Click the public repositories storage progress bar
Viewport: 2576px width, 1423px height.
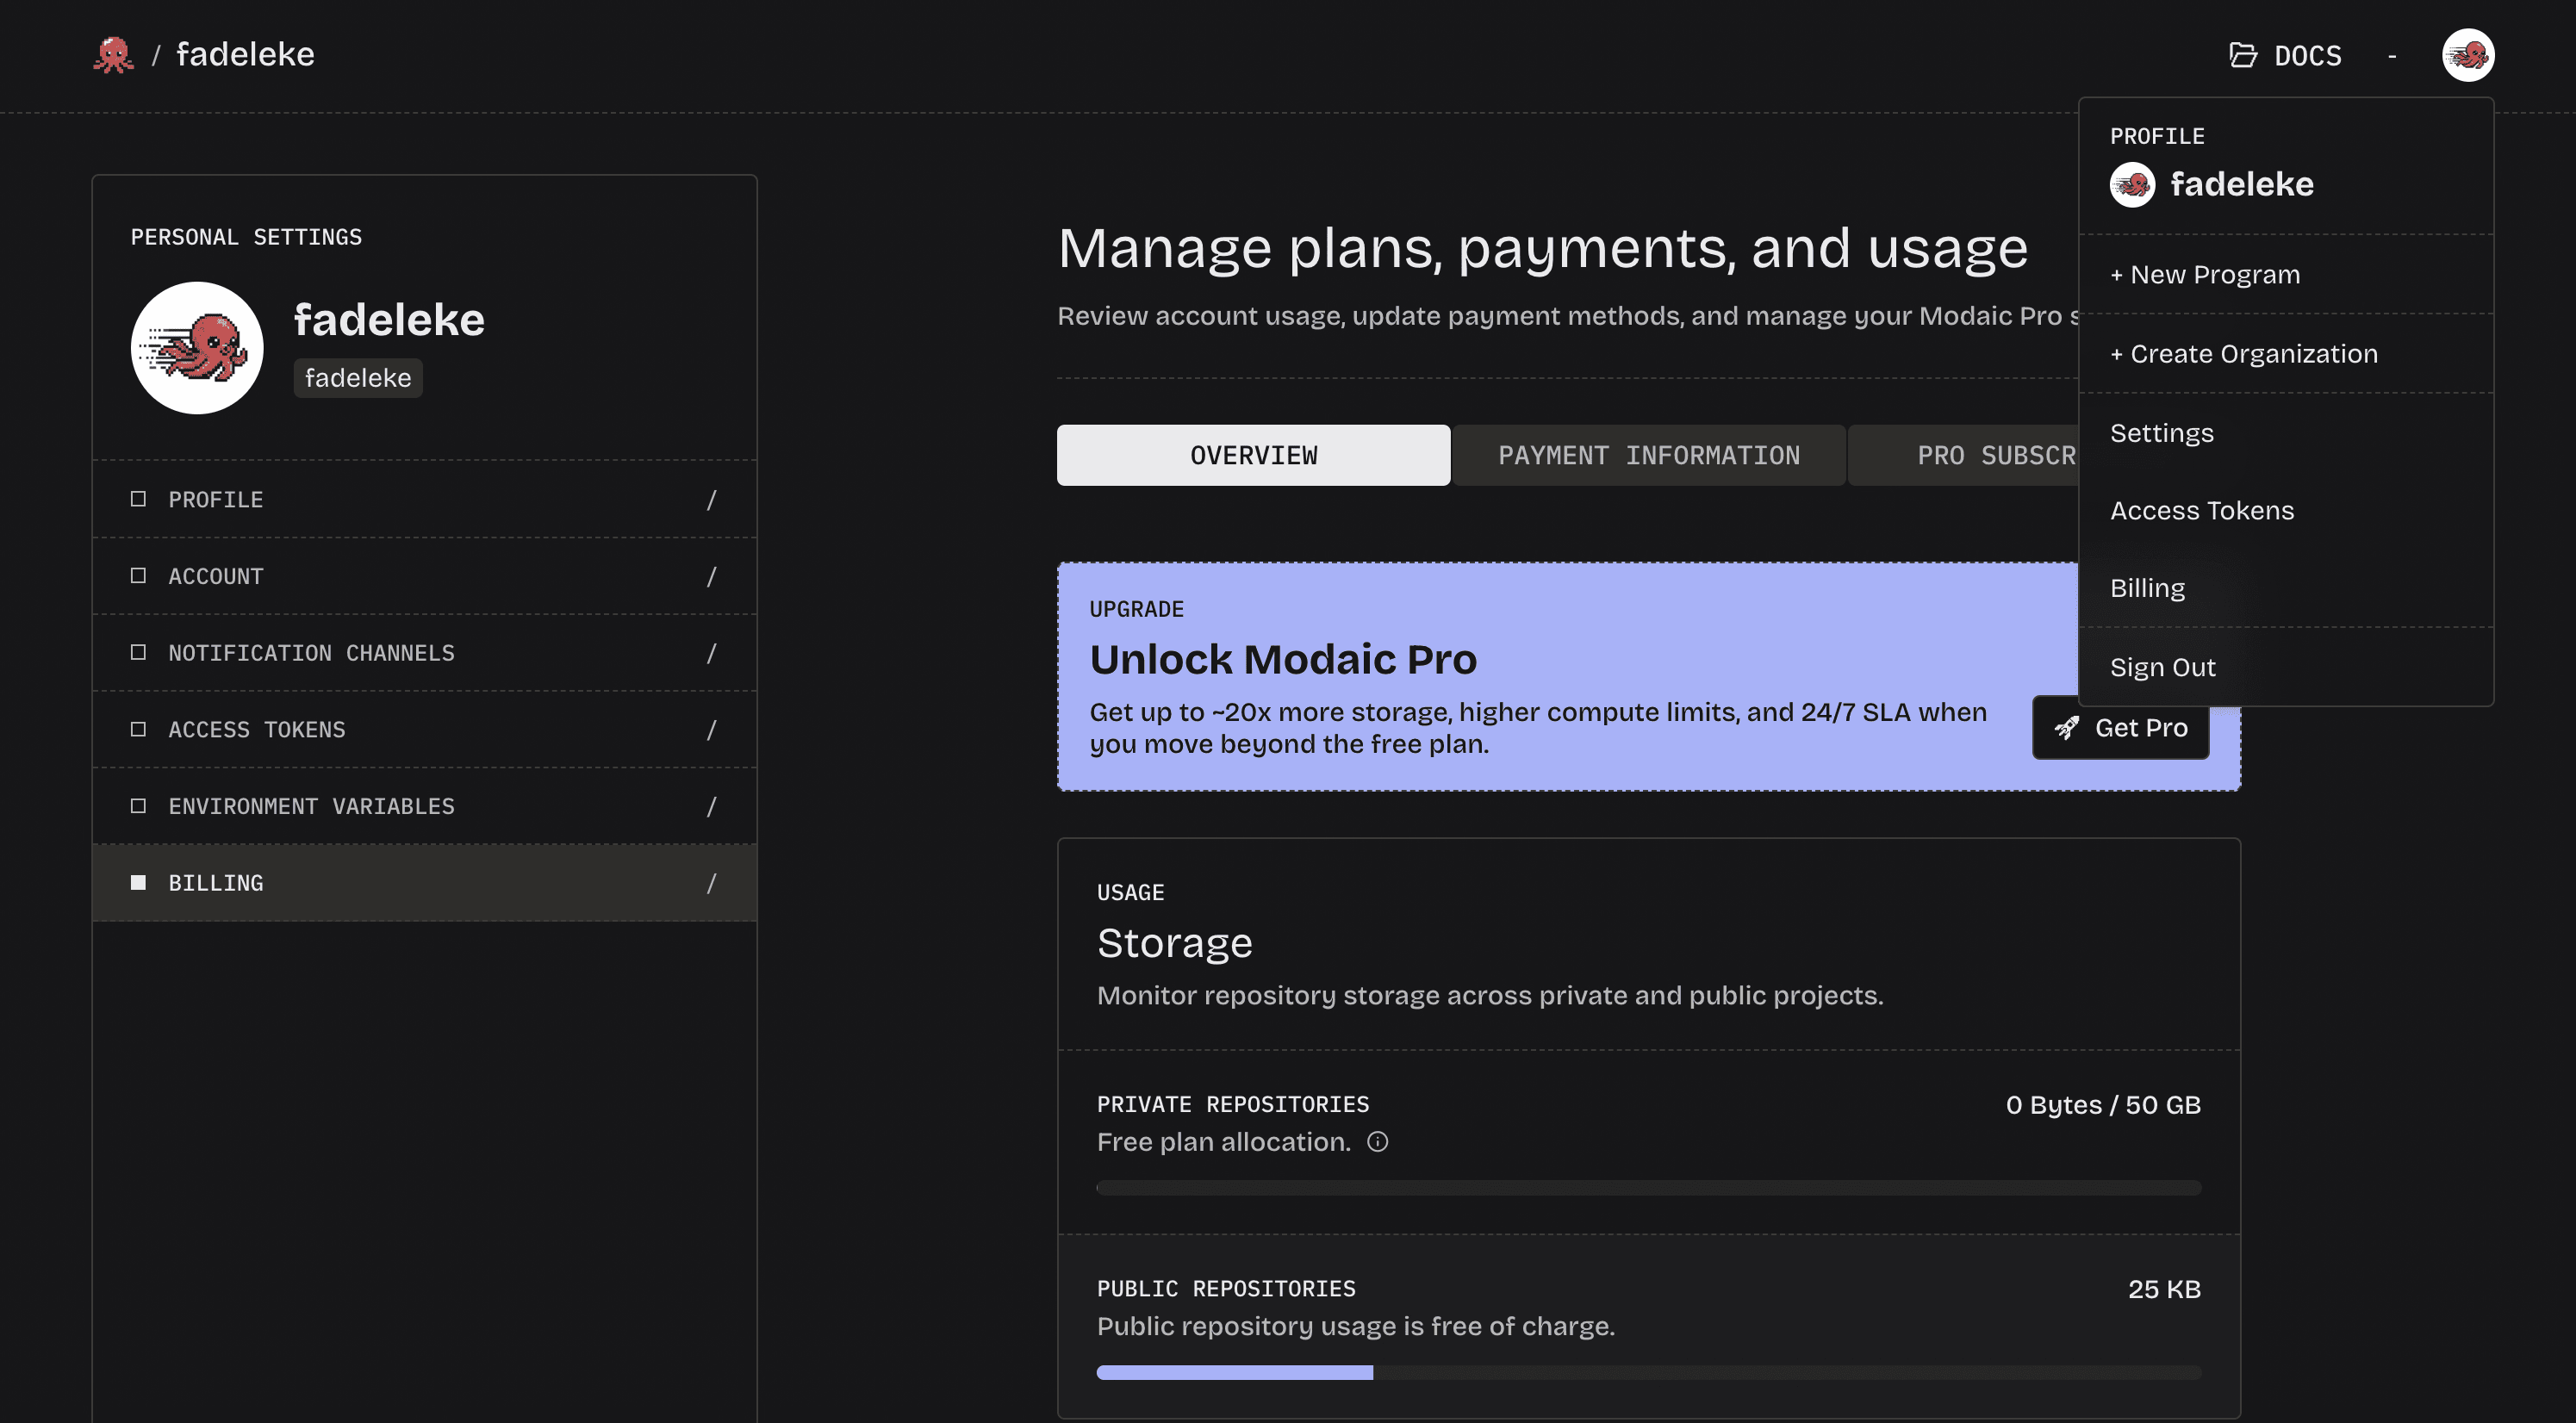click(x=1648, y=1372)
